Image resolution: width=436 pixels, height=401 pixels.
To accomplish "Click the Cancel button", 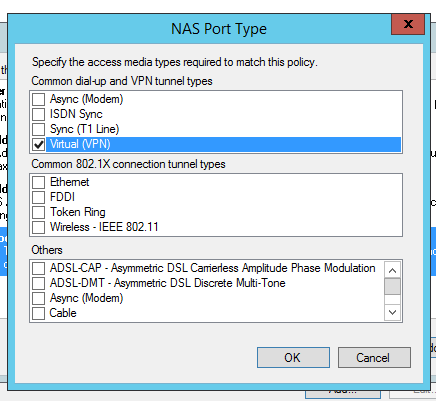I will (374, 358).
